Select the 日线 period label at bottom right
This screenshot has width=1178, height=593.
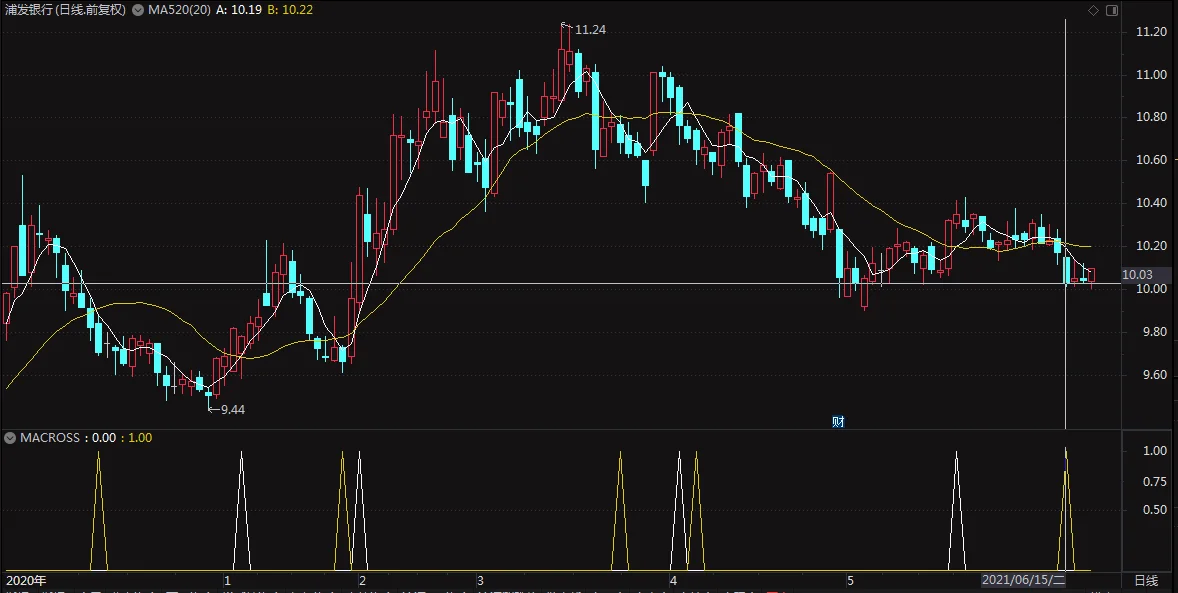click(x=1146, y=580)
